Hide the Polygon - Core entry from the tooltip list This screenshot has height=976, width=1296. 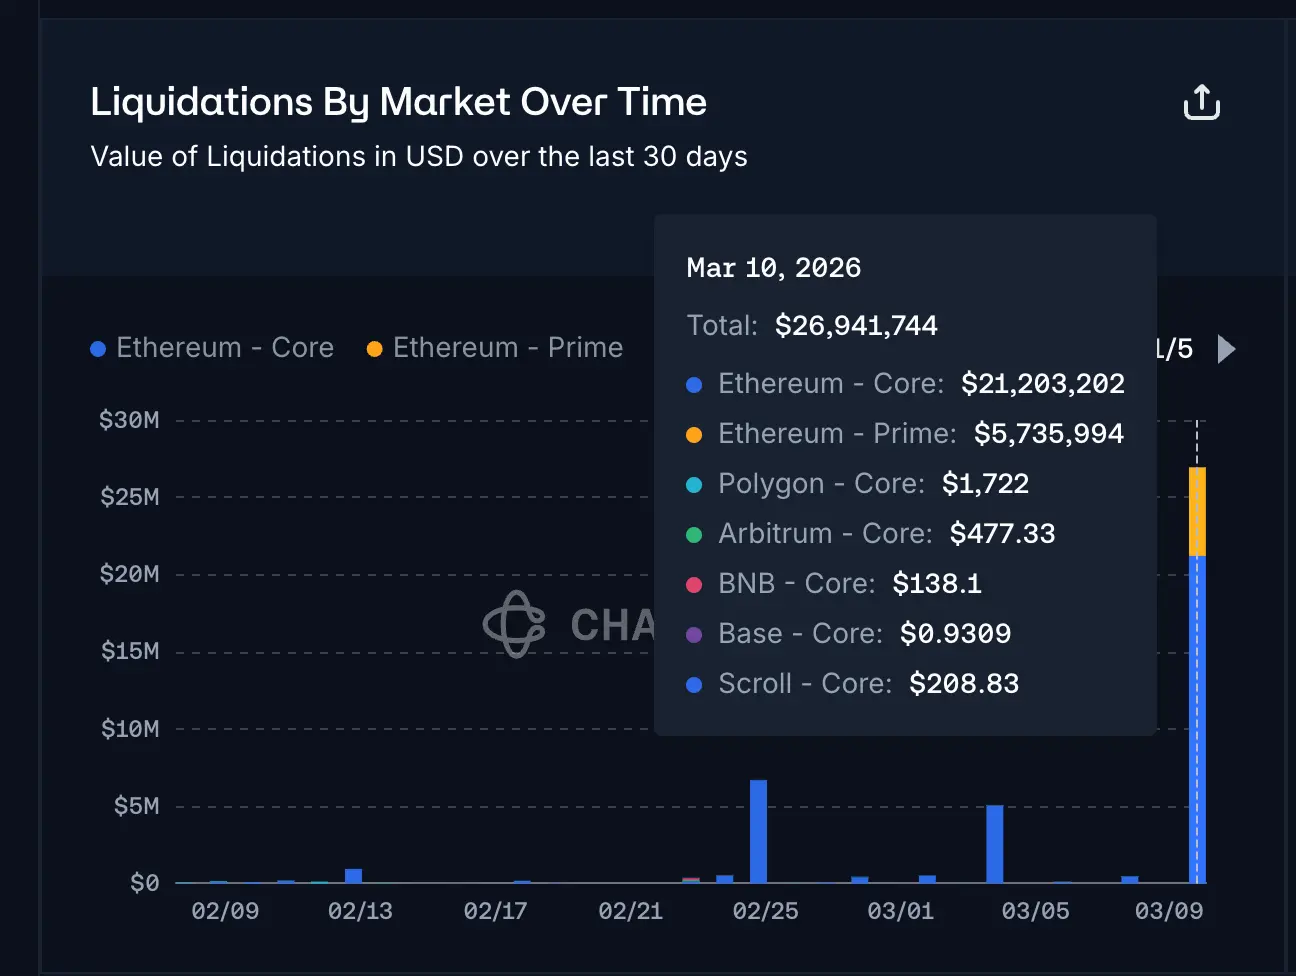tap(820, 484)
